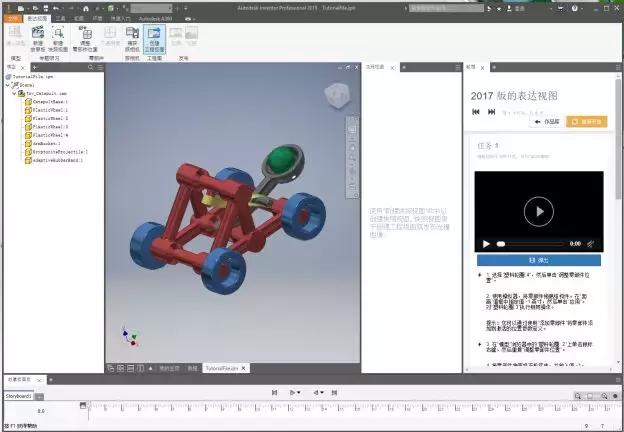The height and width of the screenshot is (432, 624).
Task: Go to storyboard start with the skip-to-beginning control
Action: coord(274,393)
